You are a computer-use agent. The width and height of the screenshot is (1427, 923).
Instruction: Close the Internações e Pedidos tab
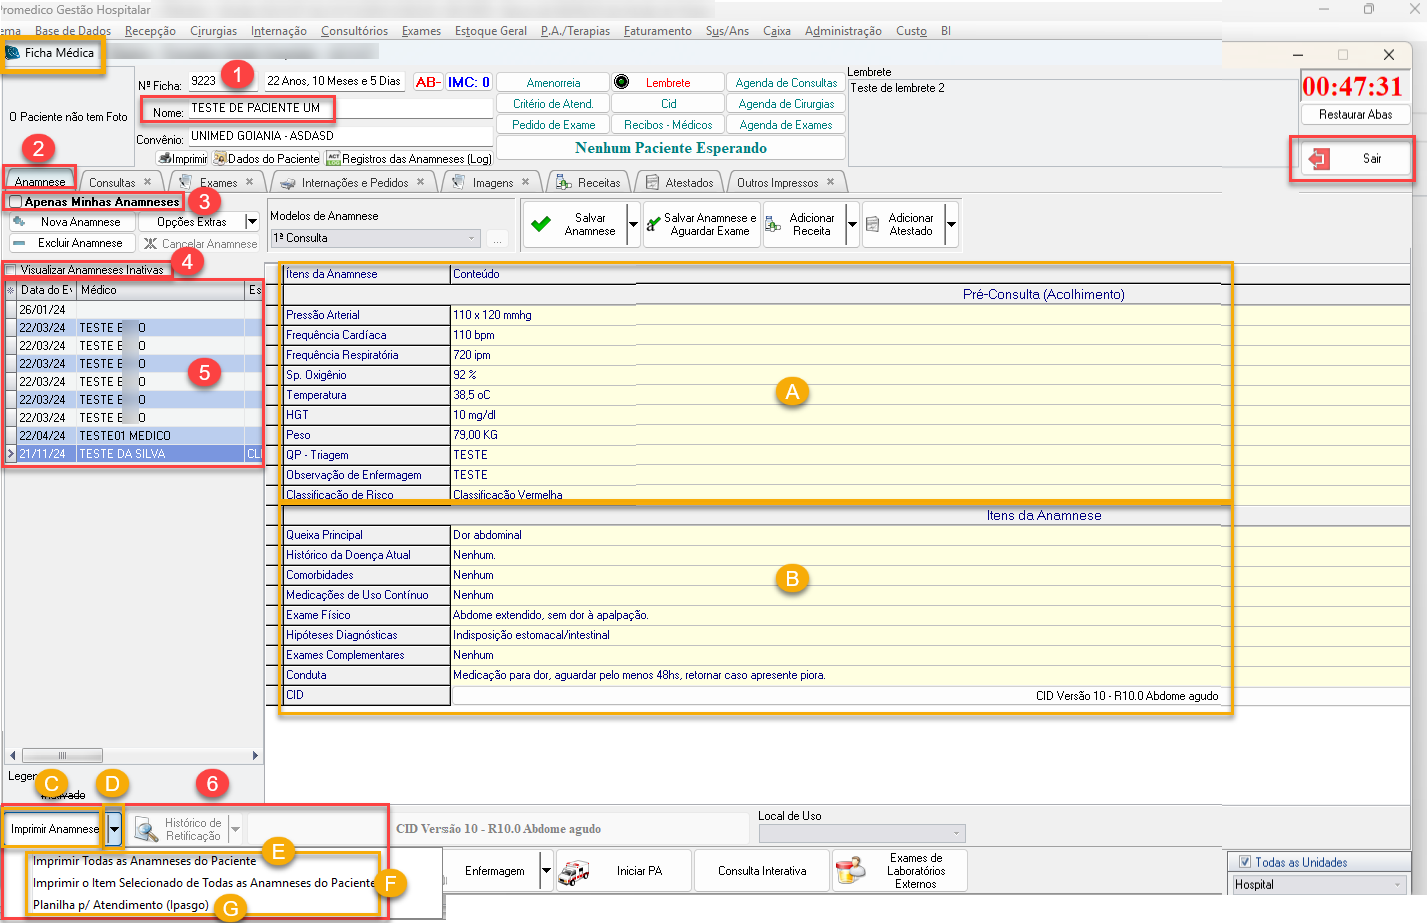click(x=420, y=182)
